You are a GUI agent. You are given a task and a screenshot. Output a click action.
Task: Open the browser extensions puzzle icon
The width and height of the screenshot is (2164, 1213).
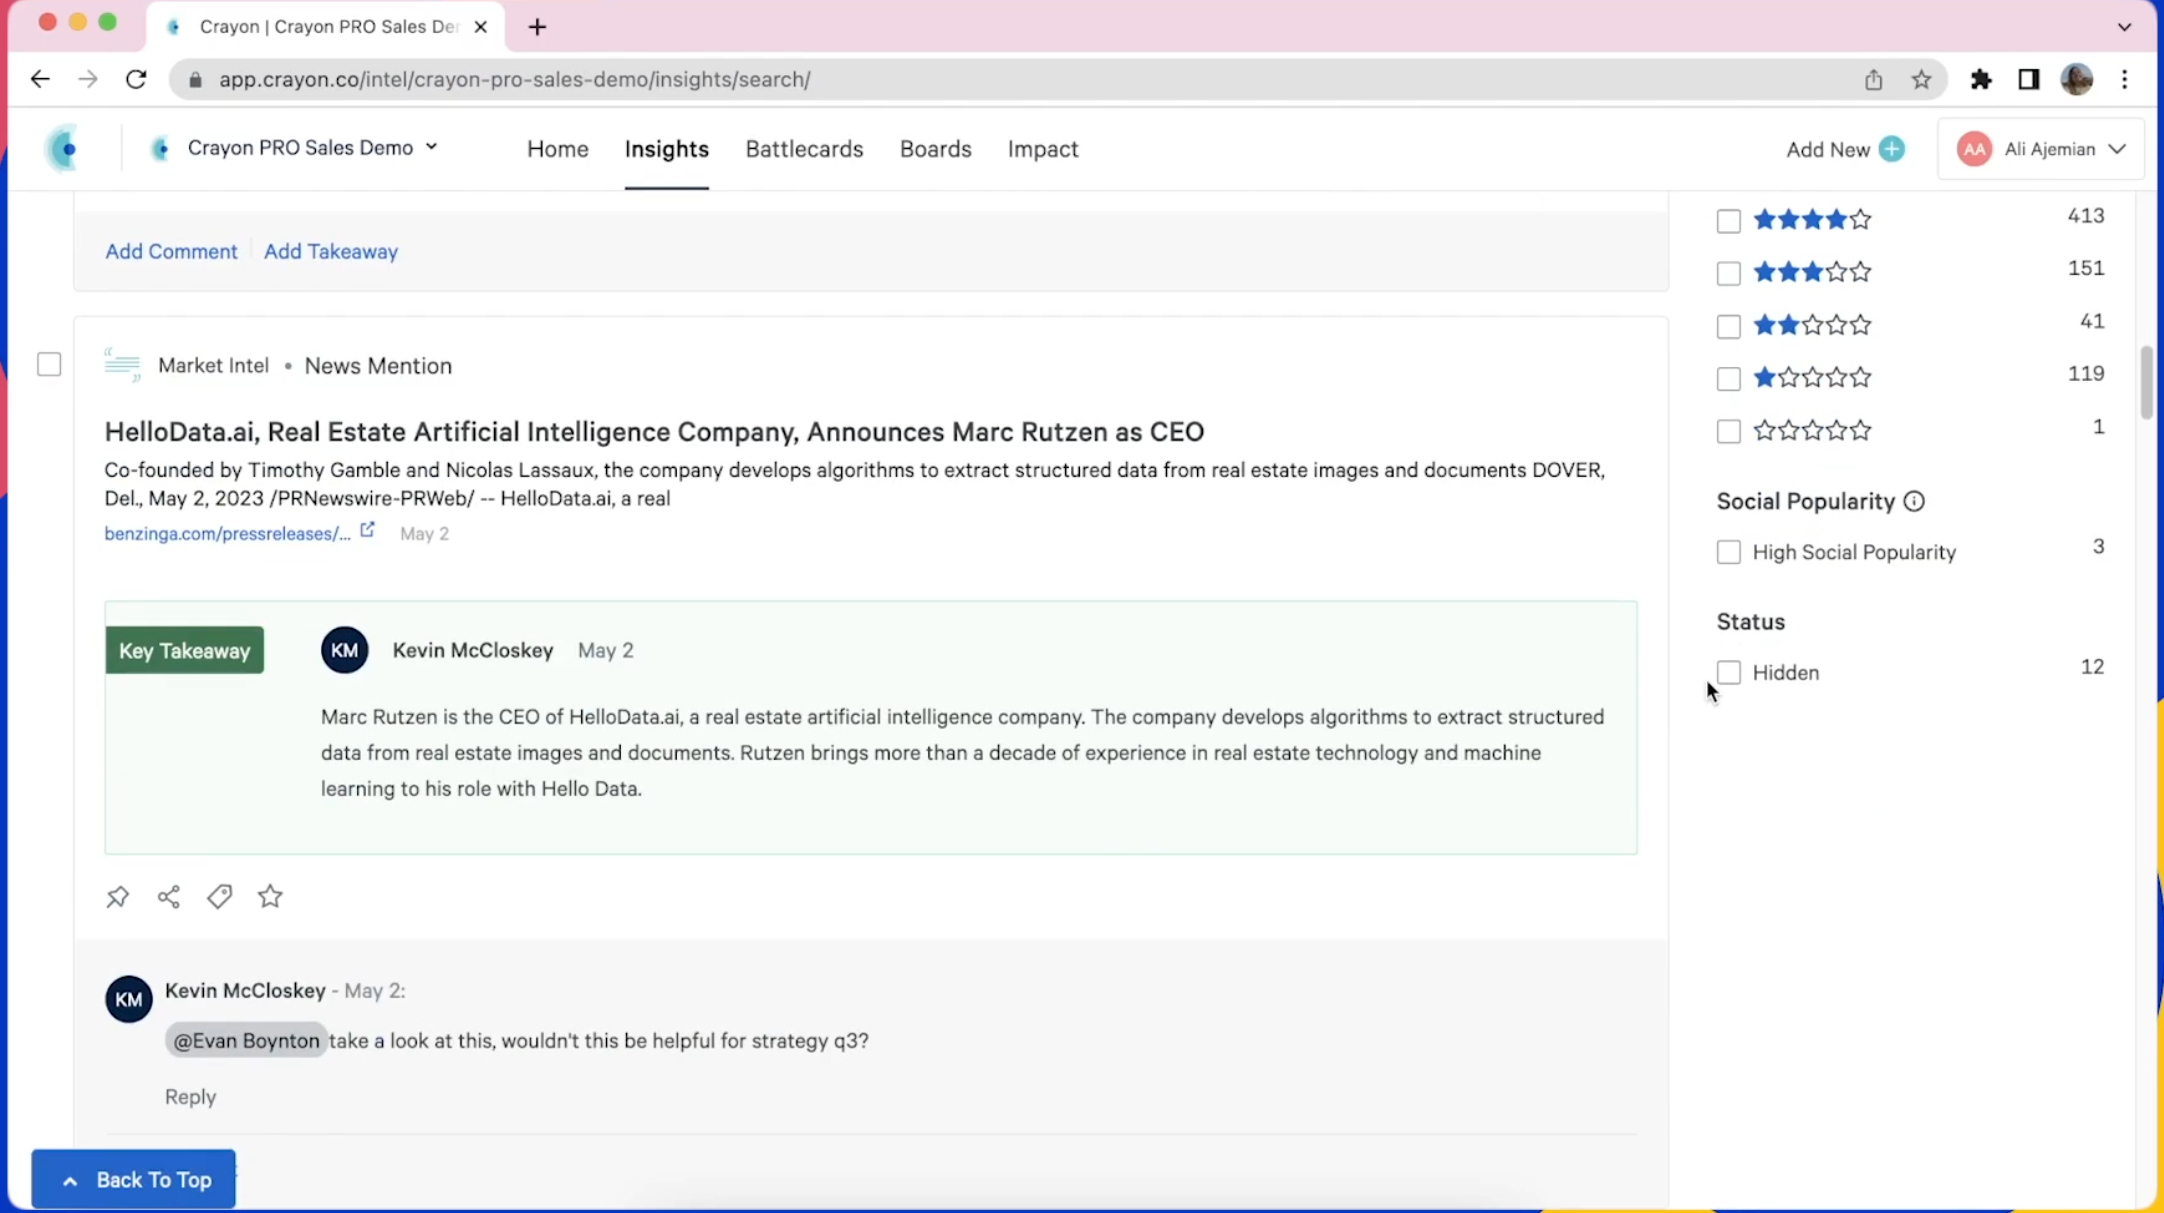(1981, 79)
